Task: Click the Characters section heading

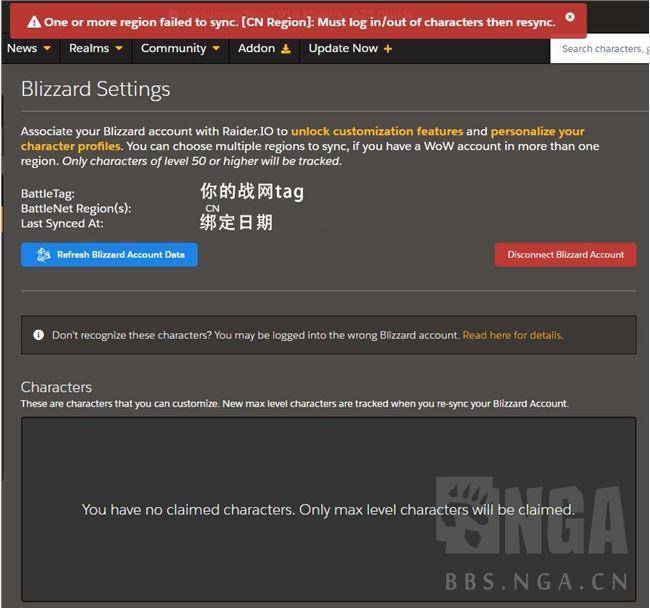Action: (56, 387)
